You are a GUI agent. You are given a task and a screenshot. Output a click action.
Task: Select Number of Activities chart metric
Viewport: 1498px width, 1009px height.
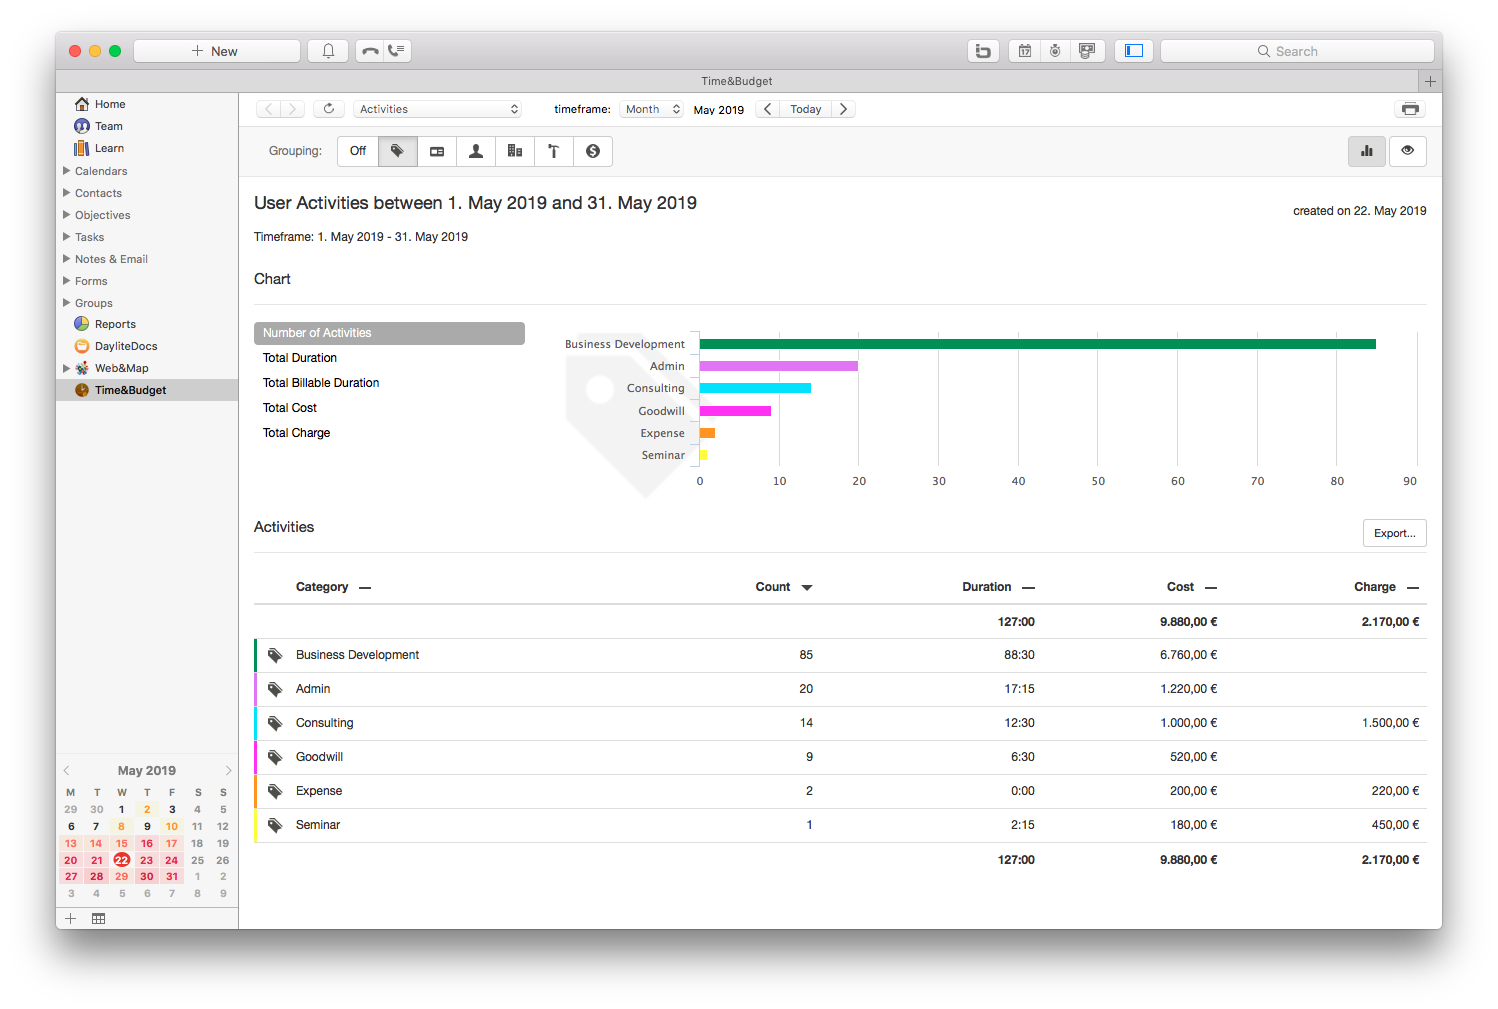click(x=389, y=333)
